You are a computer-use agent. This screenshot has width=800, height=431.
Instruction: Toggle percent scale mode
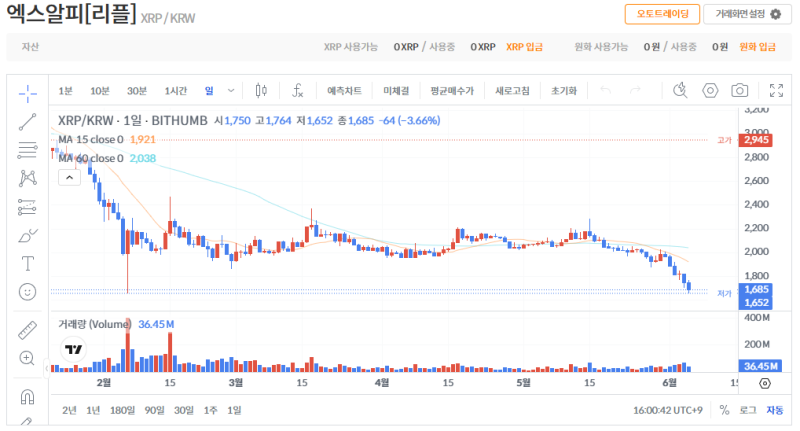point(724,410)
